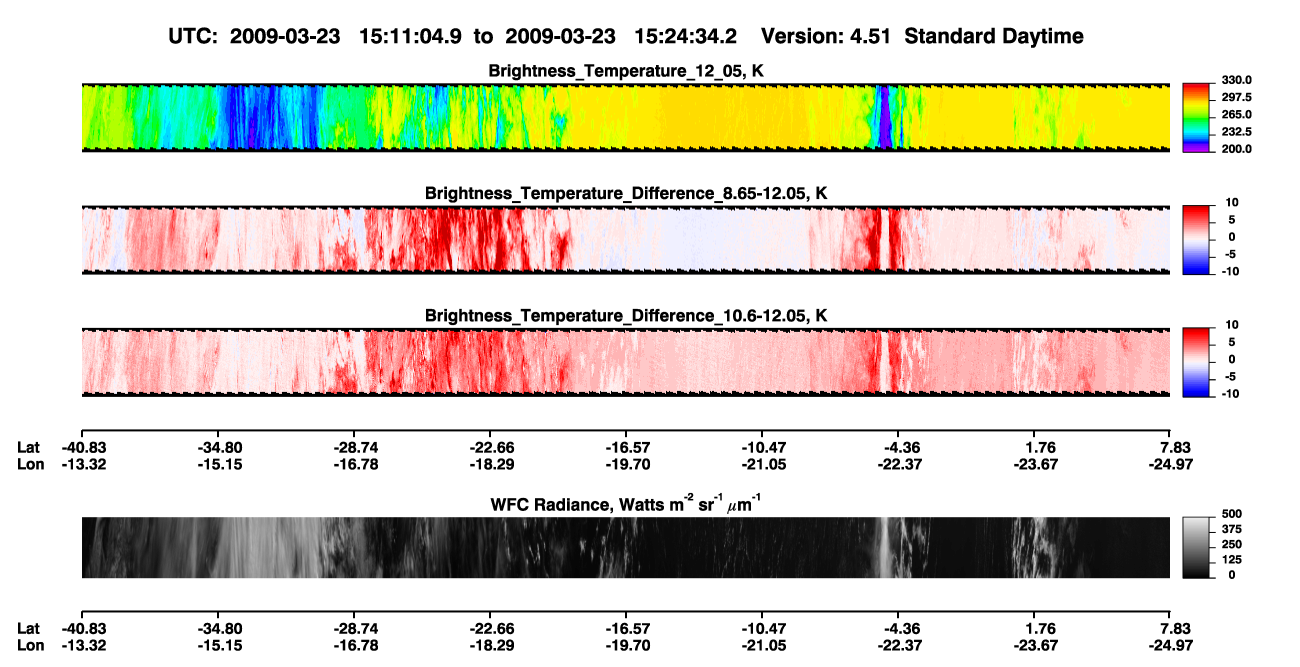
Task: Select the WFC Radiance grayscale image strip
Action: click(625, 547)
